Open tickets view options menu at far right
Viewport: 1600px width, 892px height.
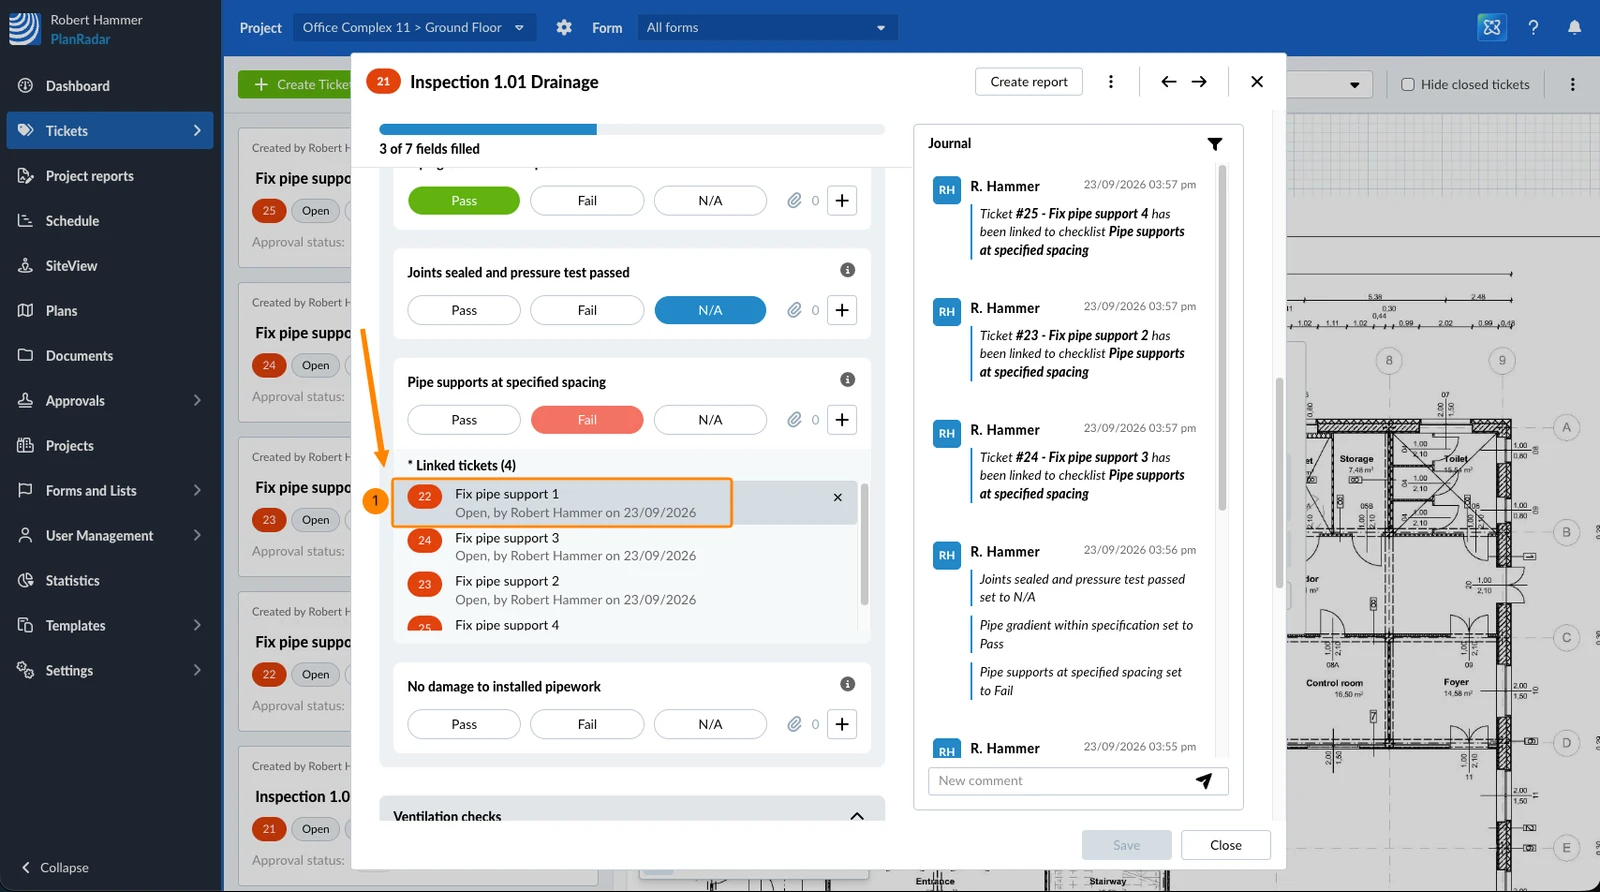[1572, 85]
